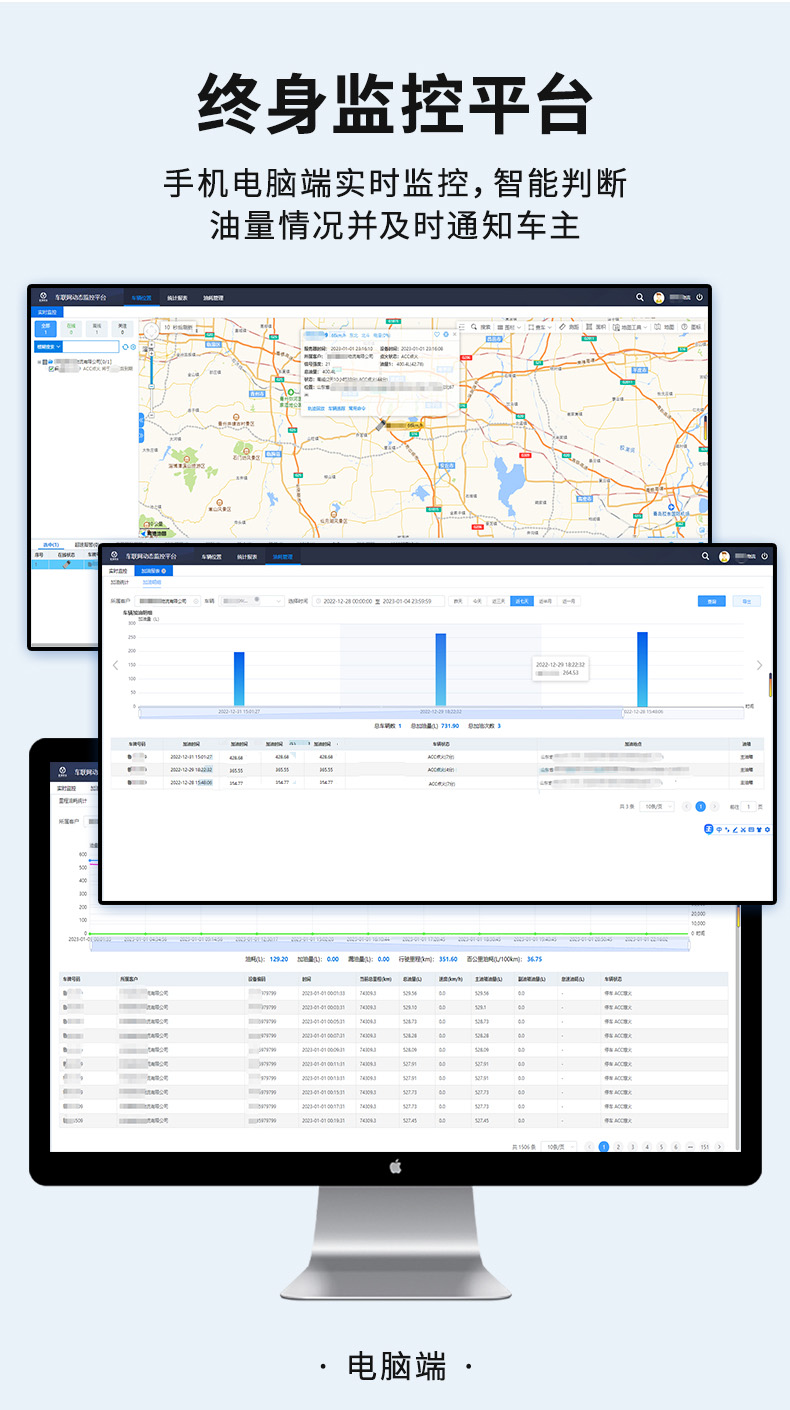This screenshot has width=790, height=1410.
Task: Click the map compass pan control
Action: pos(151,330)
